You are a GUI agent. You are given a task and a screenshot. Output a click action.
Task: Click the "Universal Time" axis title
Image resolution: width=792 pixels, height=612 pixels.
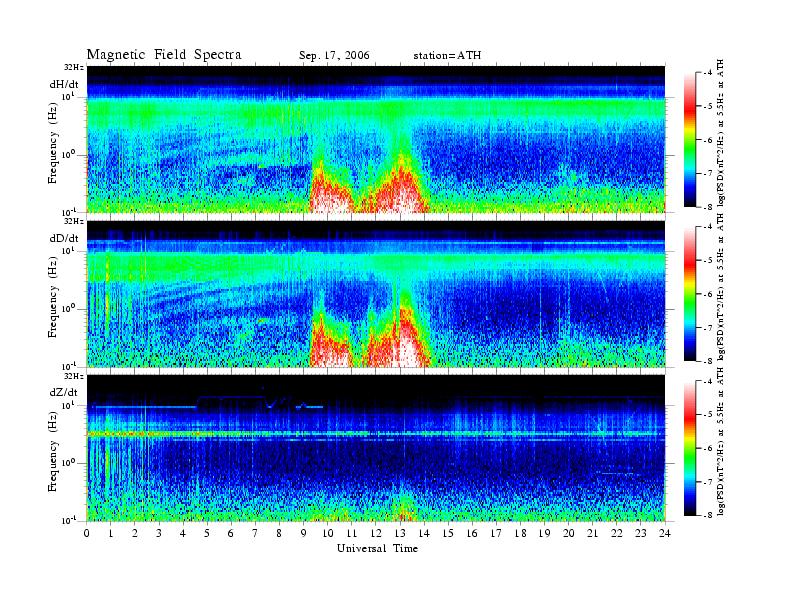[x=377, y=548]
